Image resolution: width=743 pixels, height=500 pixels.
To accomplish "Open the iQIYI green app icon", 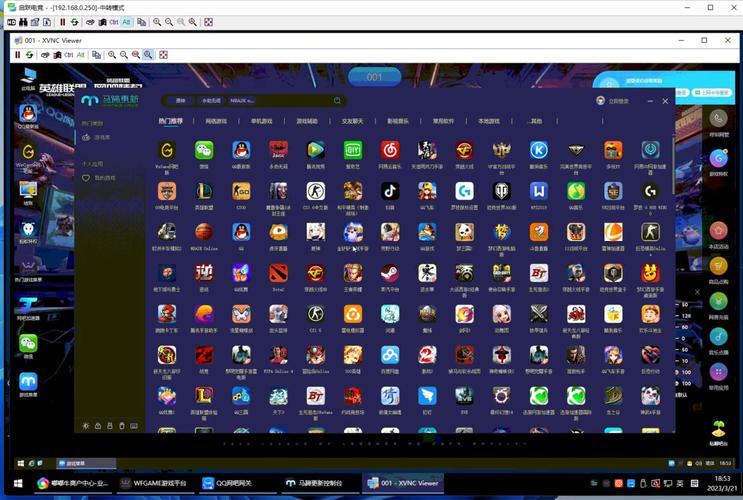I will pyautogui.click(x=353, y=150).
